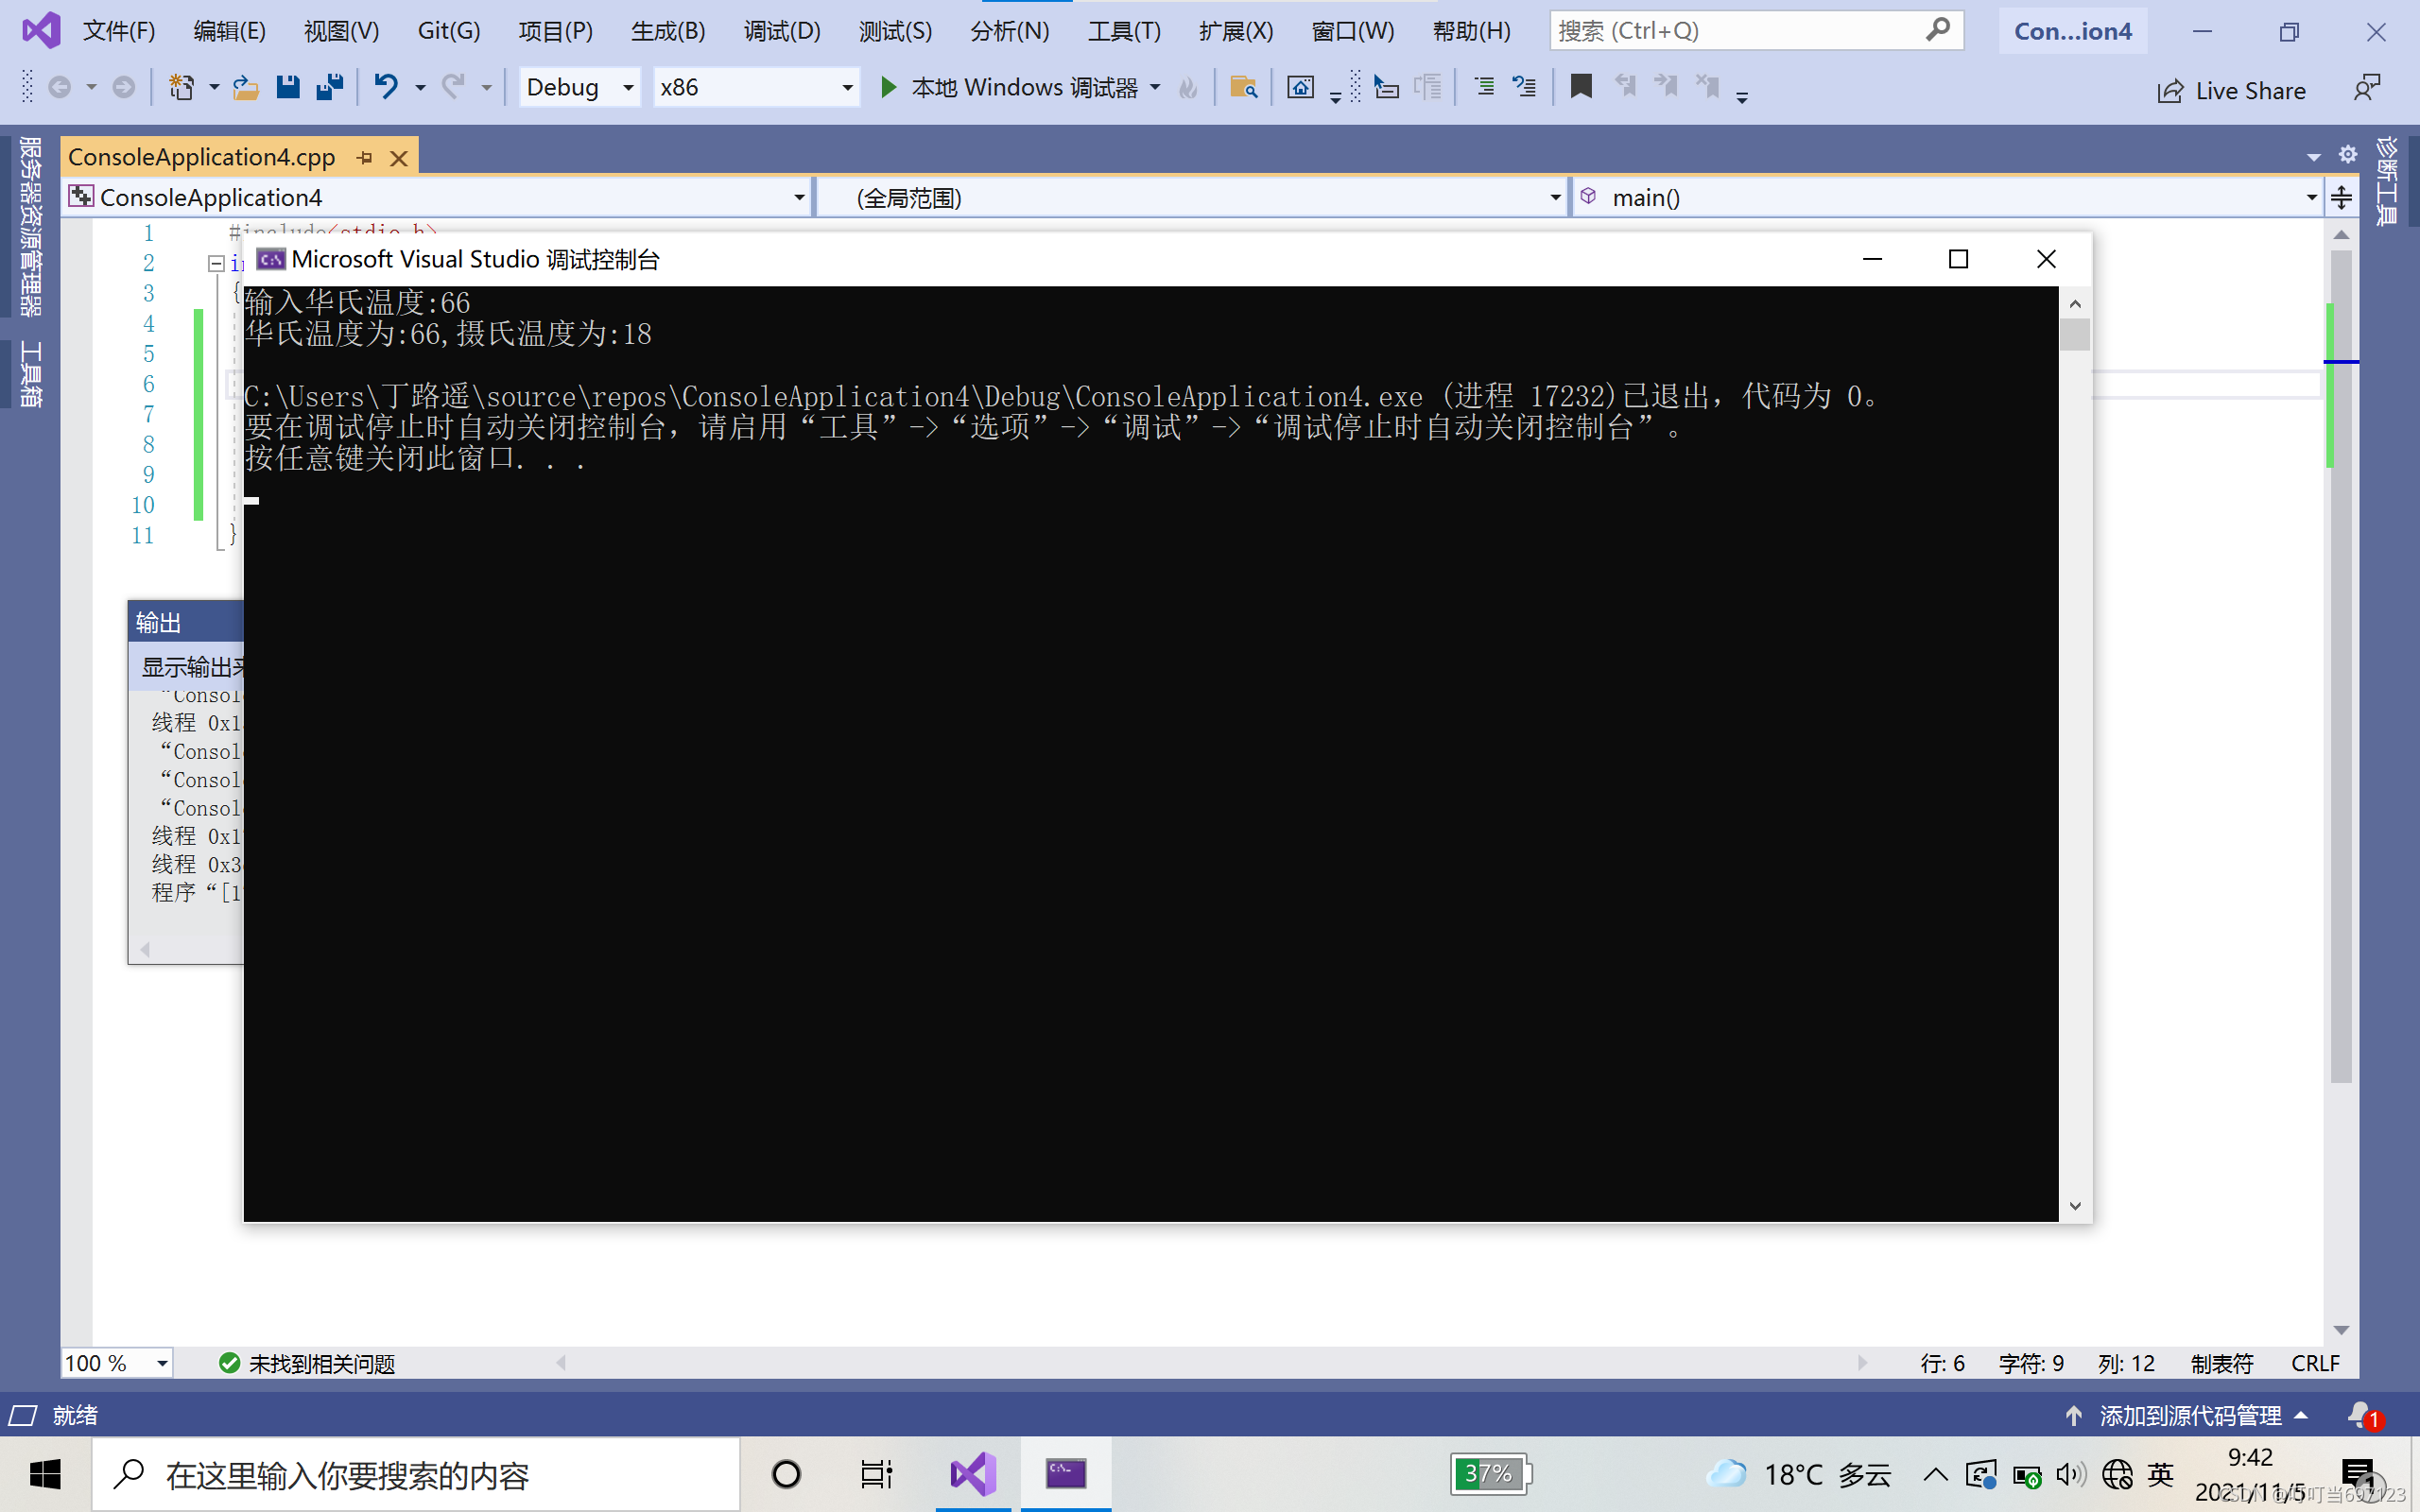Redo the last action
Screen dimensions: 2420x1512
pyautogui.click(x=454, y=88)
